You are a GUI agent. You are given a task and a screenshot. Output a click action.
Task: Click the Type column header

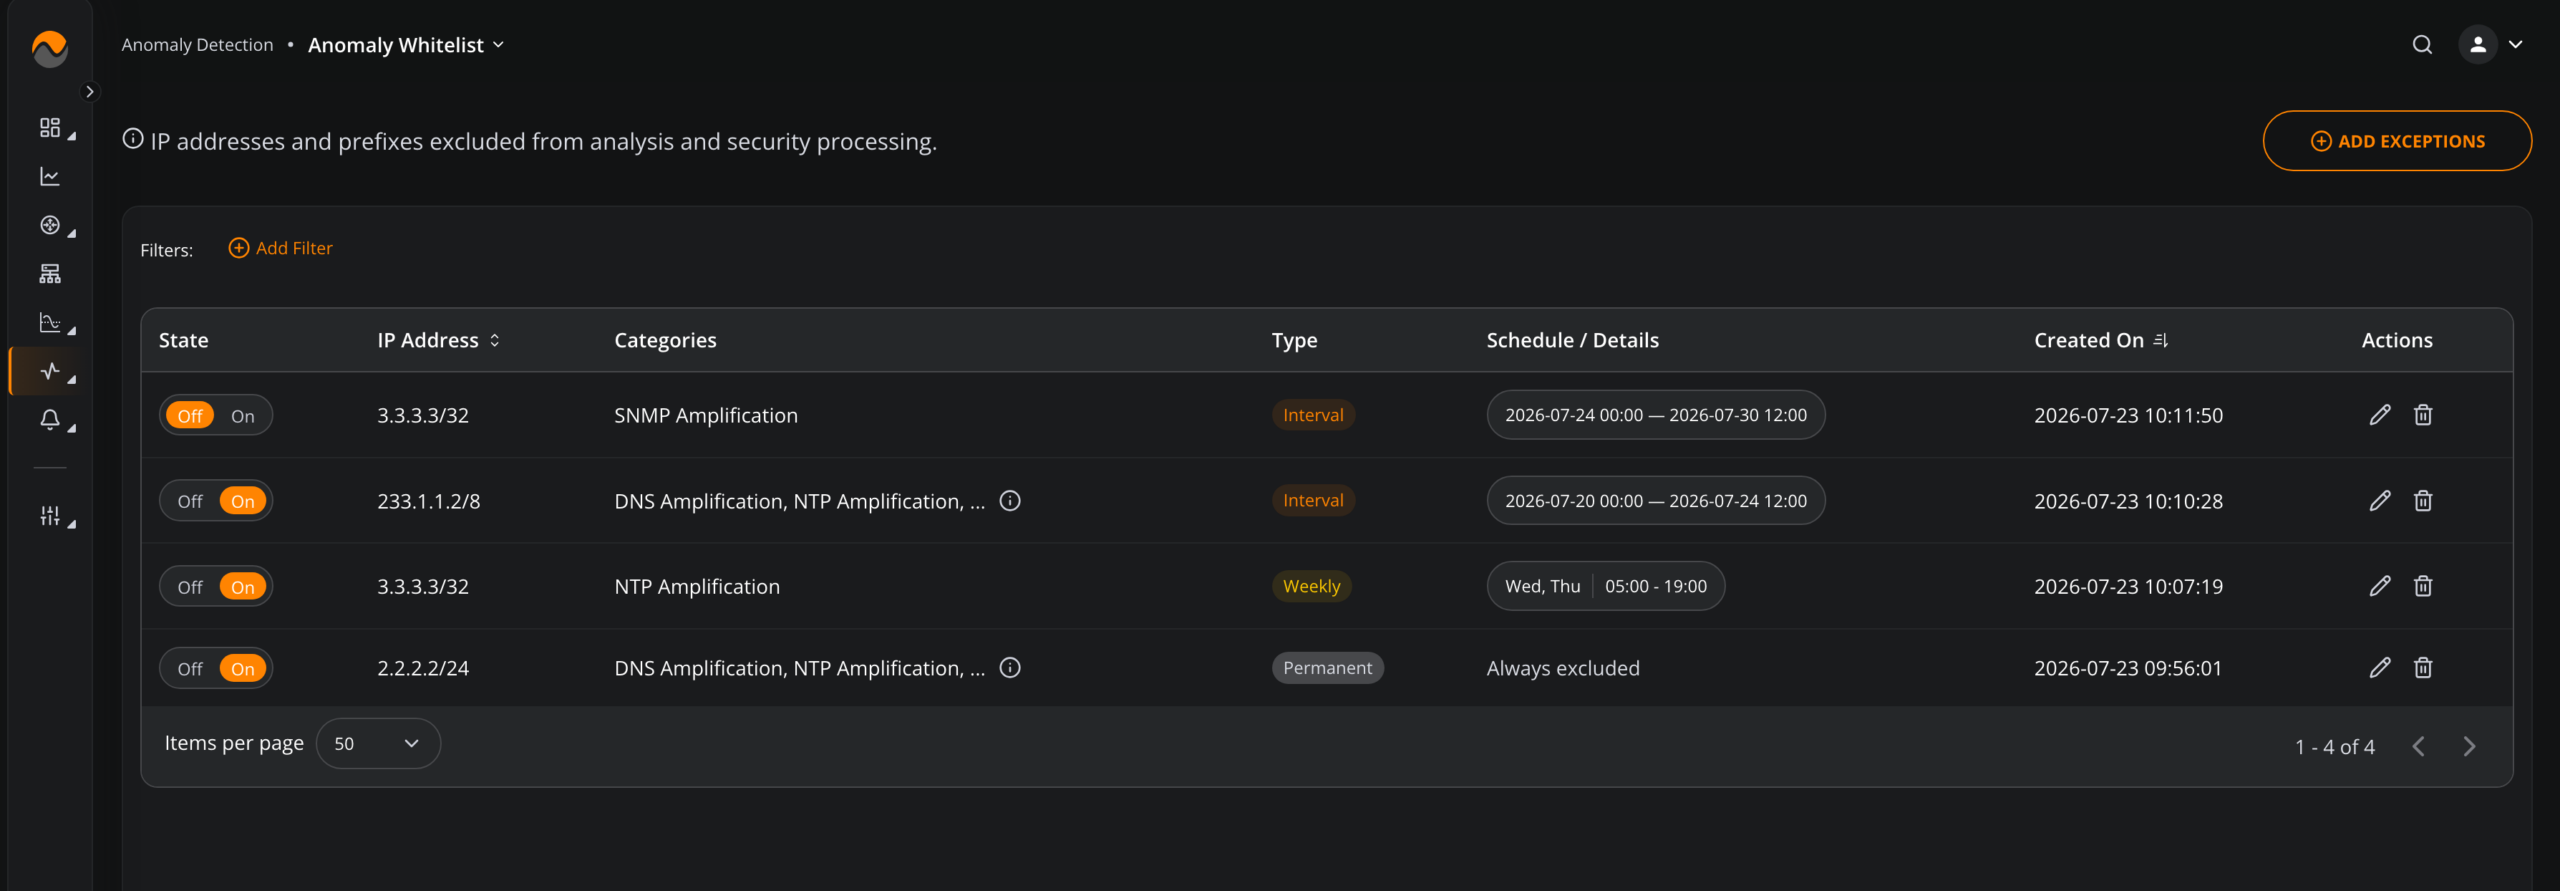point(1294,340)
